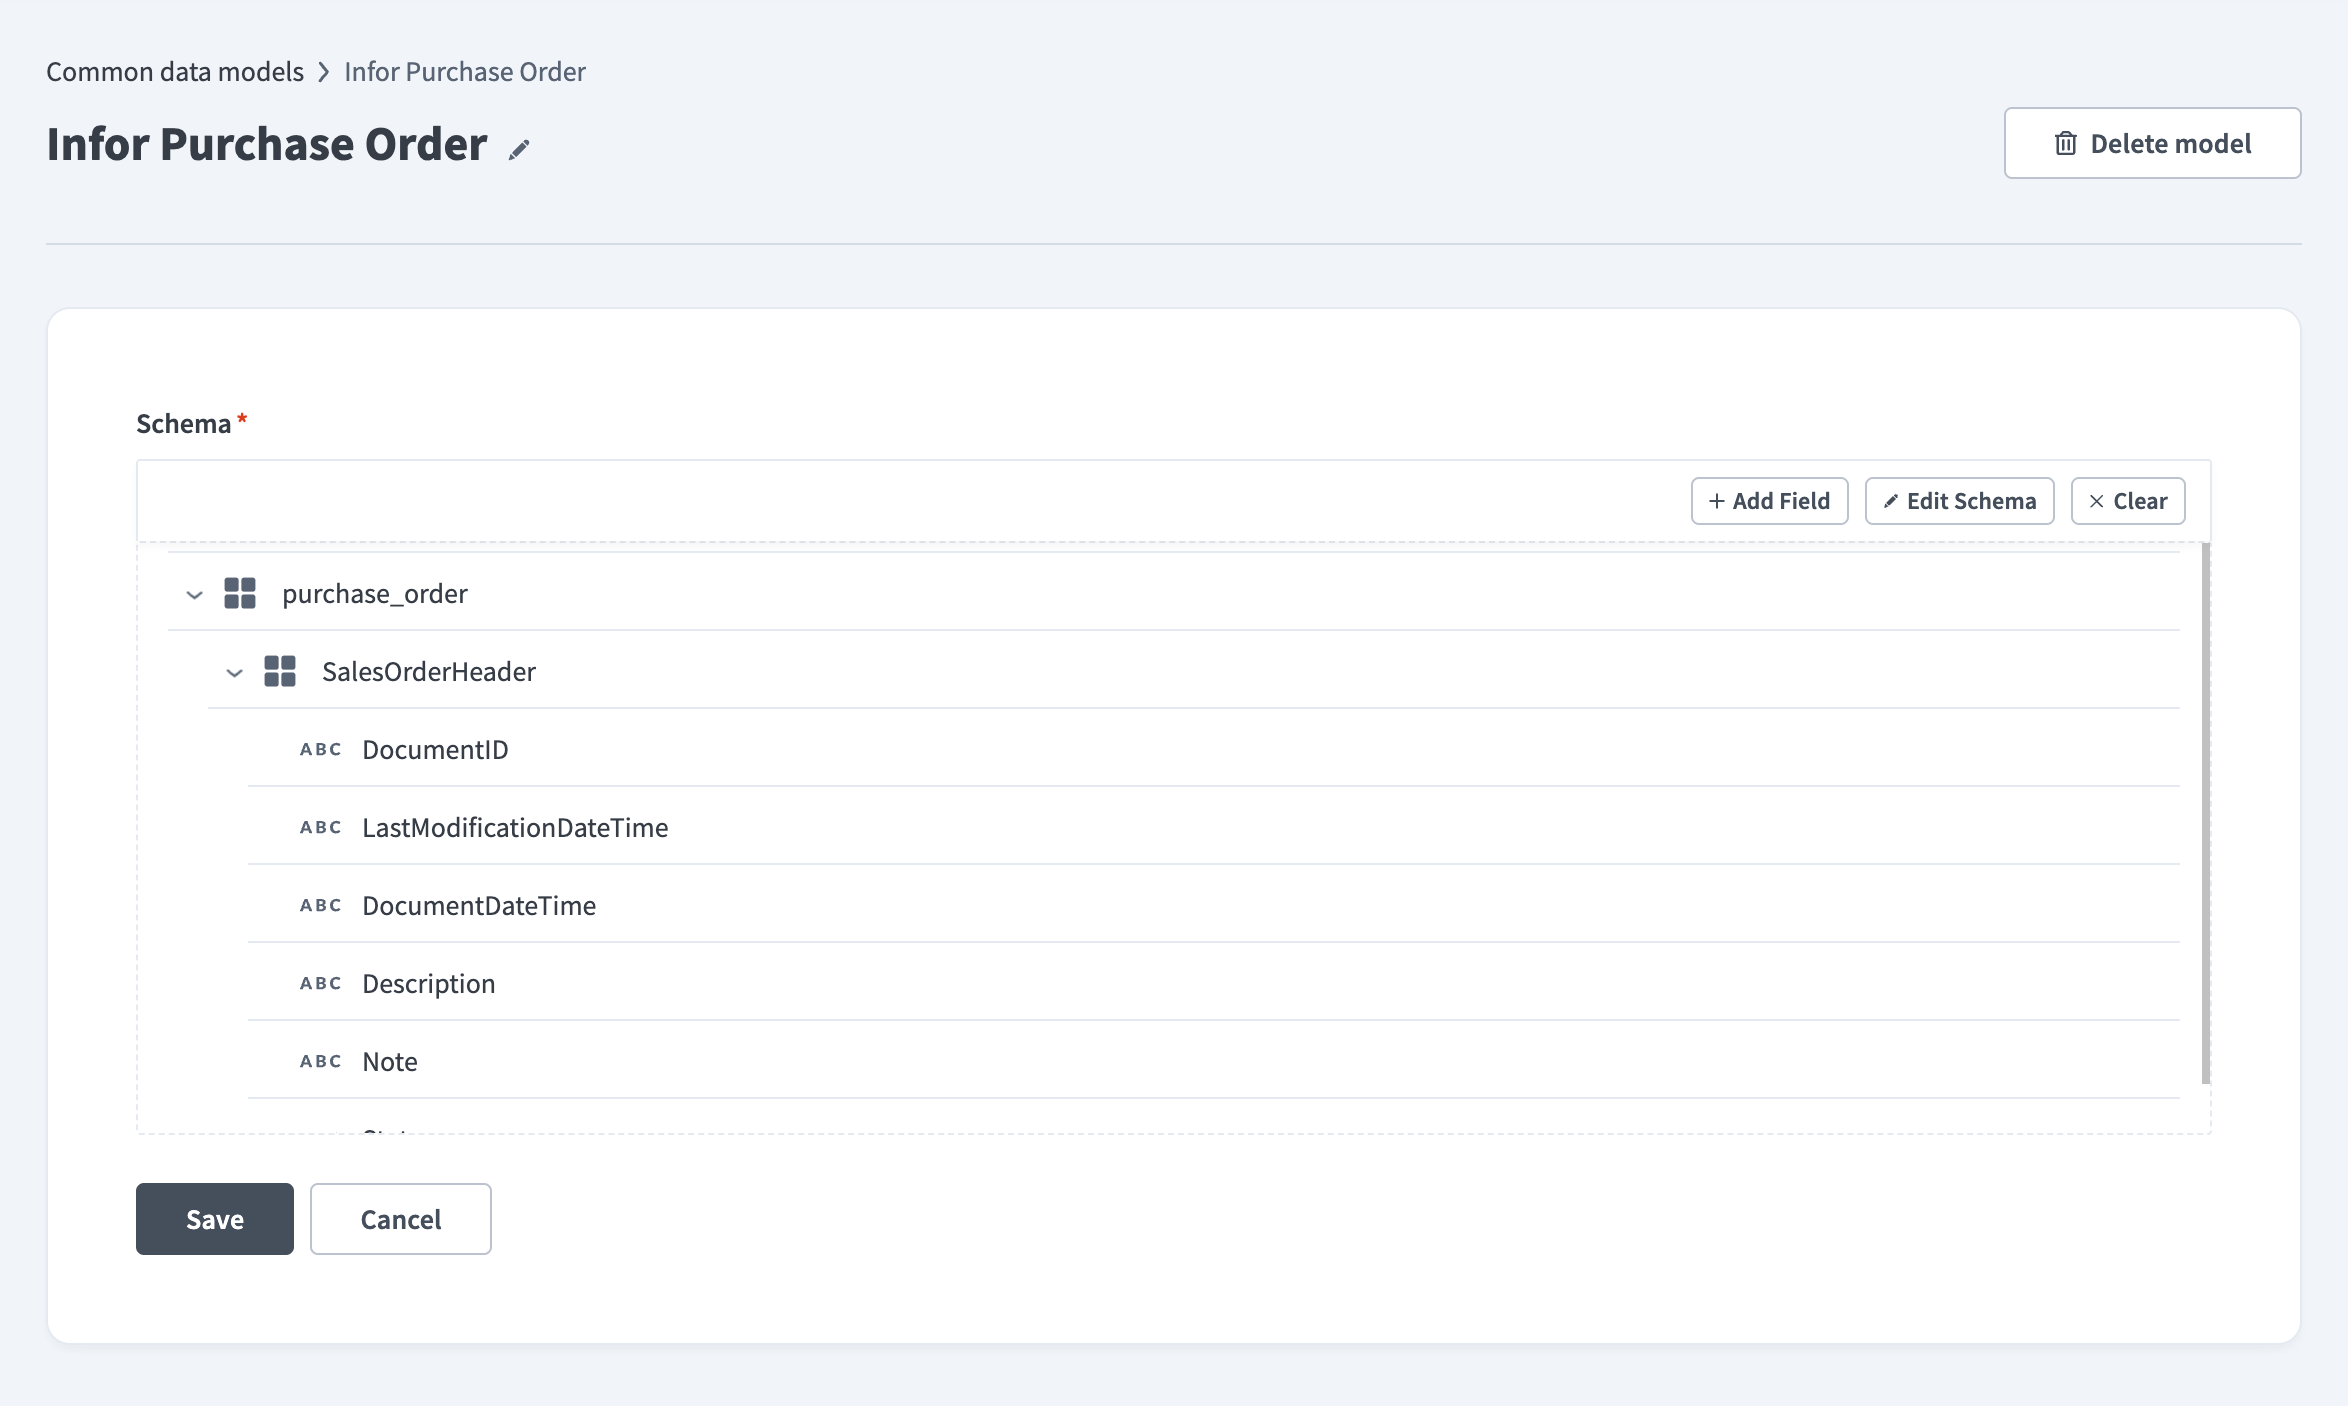
Task: Select the Note field
Action: pos(1214,1061)
